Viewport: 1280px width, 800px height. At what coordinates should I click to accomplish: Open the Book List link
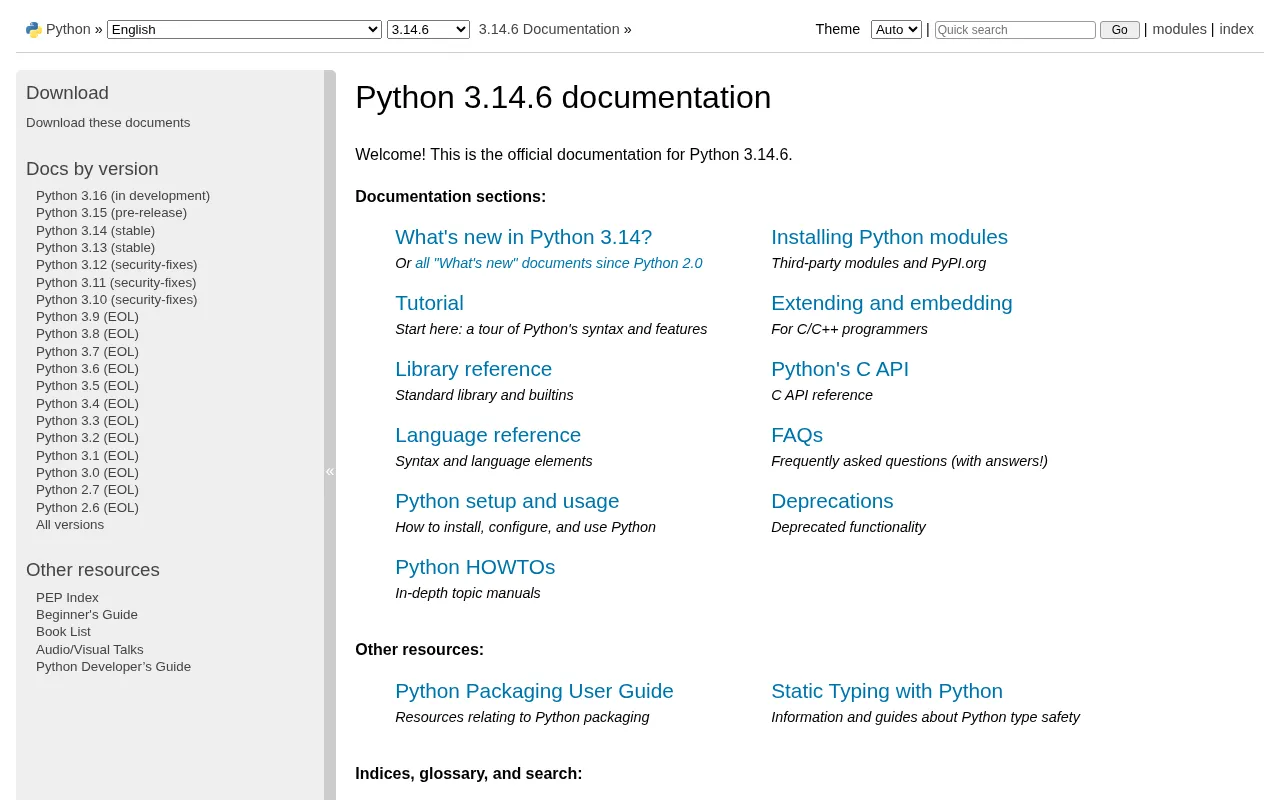[63, 631]
